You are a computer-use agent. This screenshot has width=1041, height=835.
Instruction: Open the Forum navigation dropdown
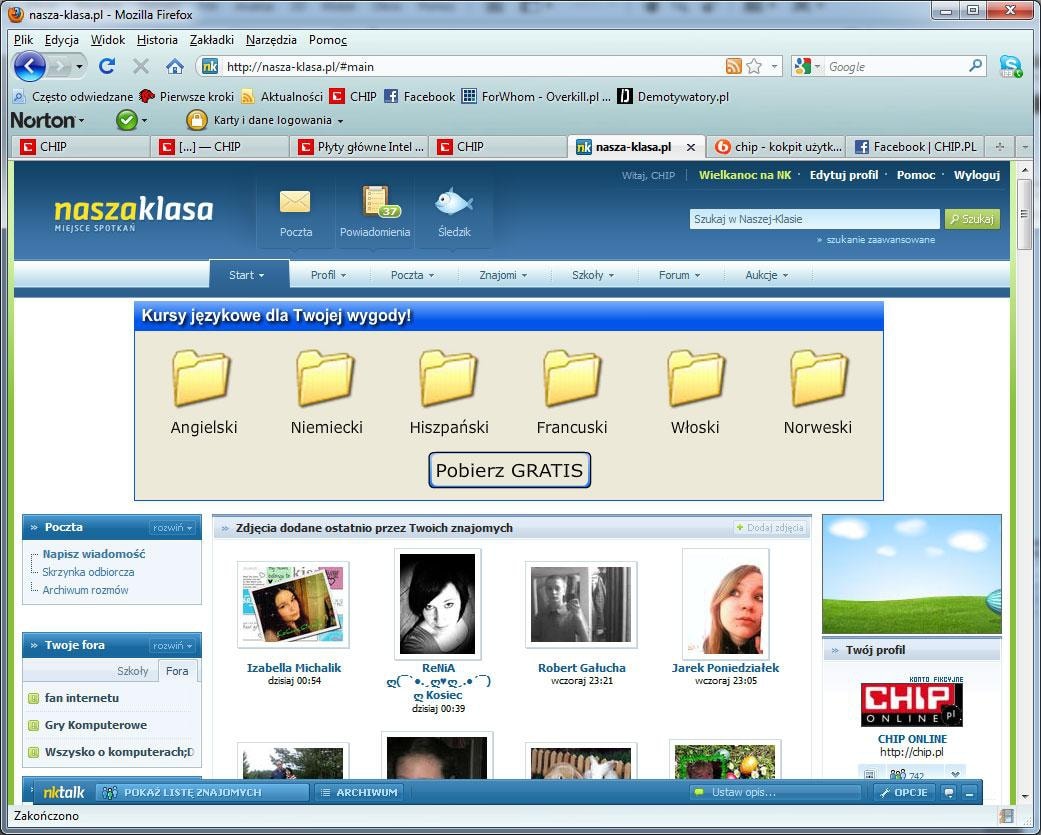(x=679, y=275)
